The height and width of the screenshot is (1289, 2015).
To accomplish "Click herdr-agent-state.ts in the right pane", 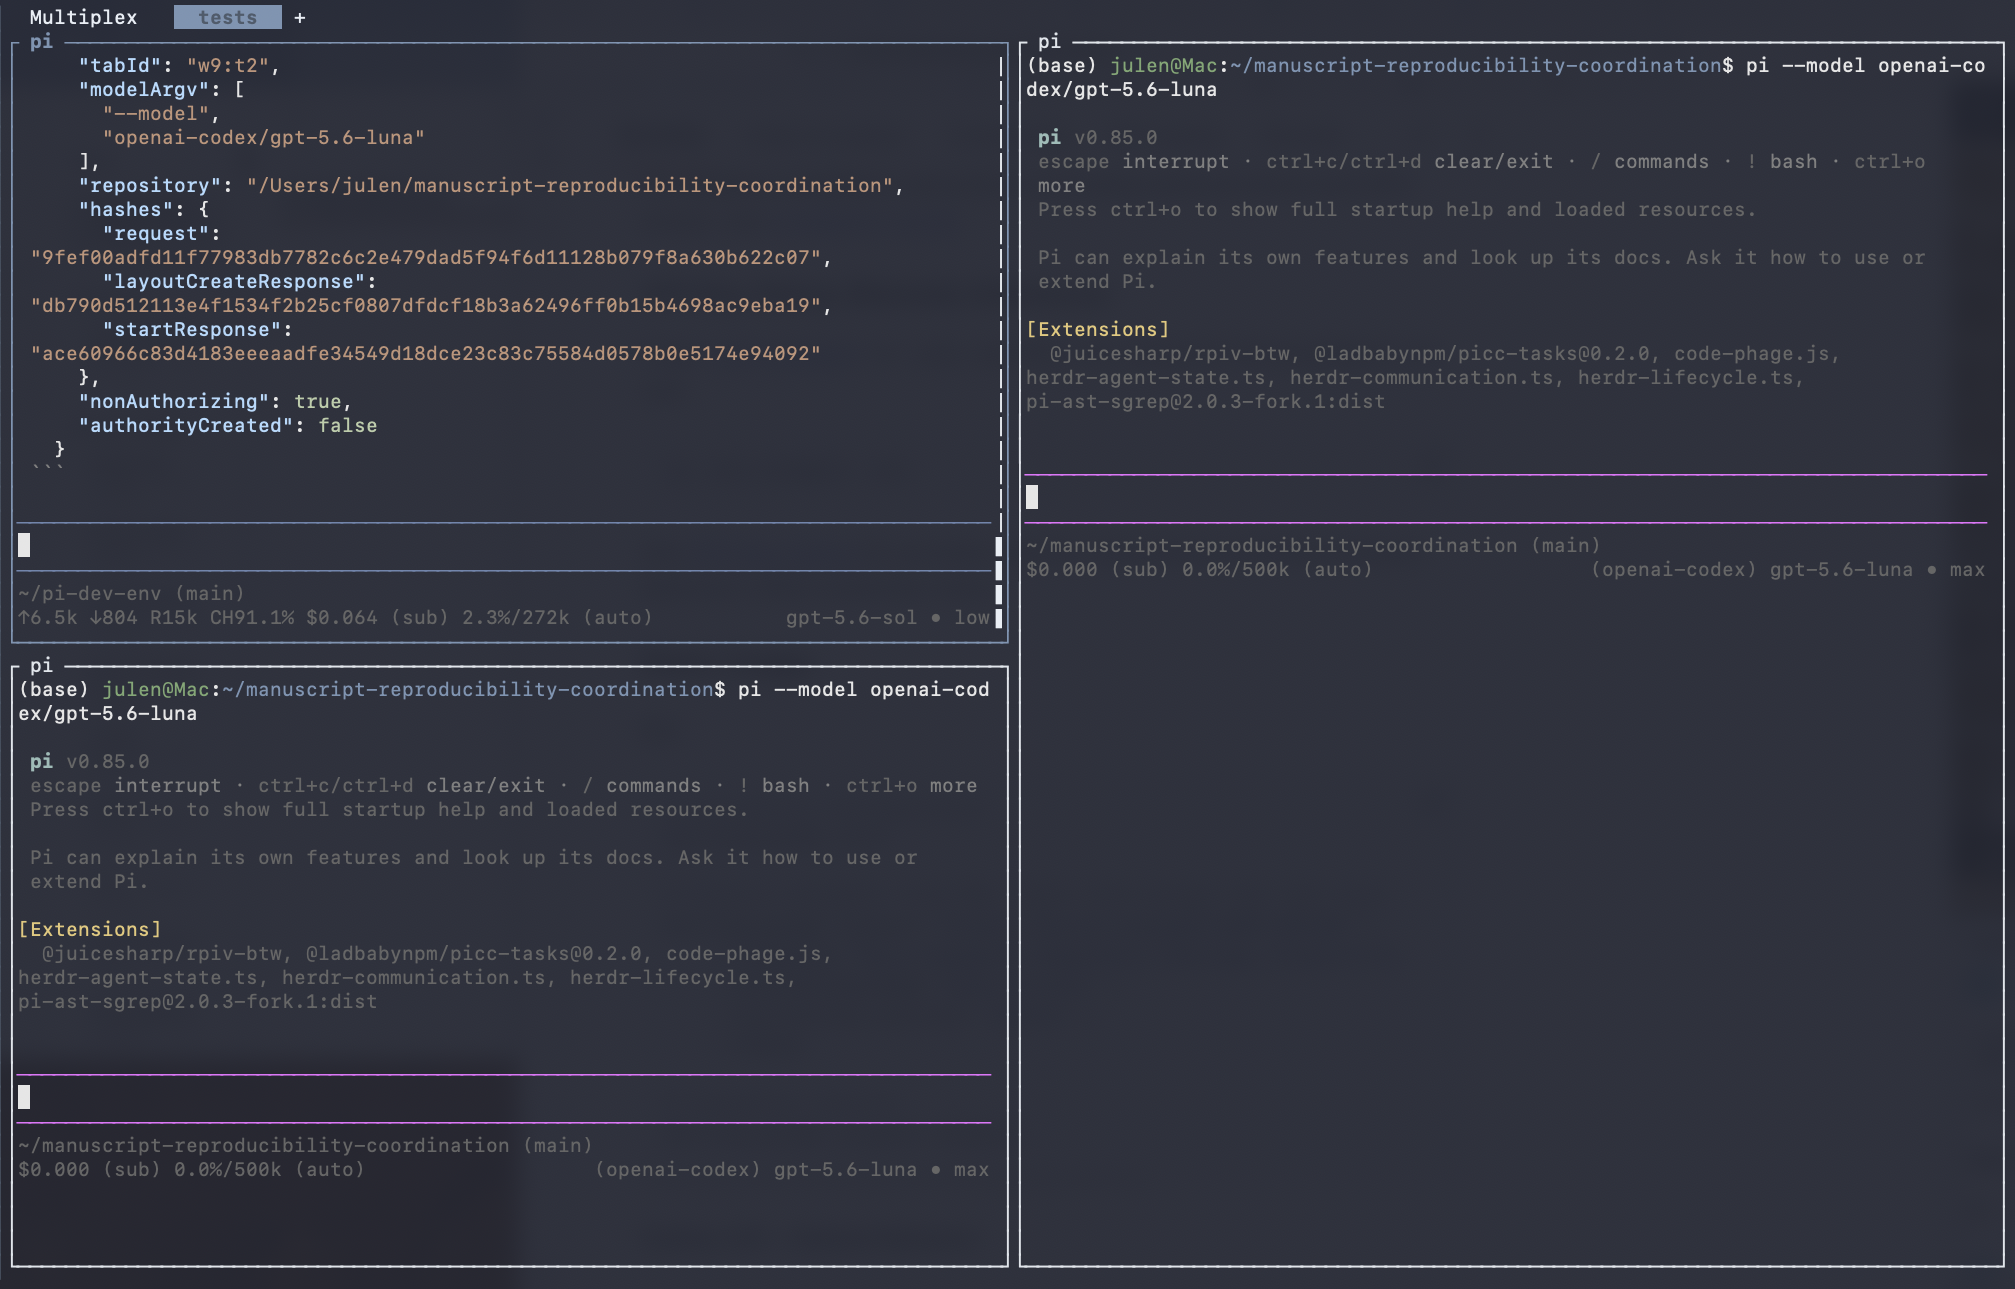I will click(x=1145, y=377).
